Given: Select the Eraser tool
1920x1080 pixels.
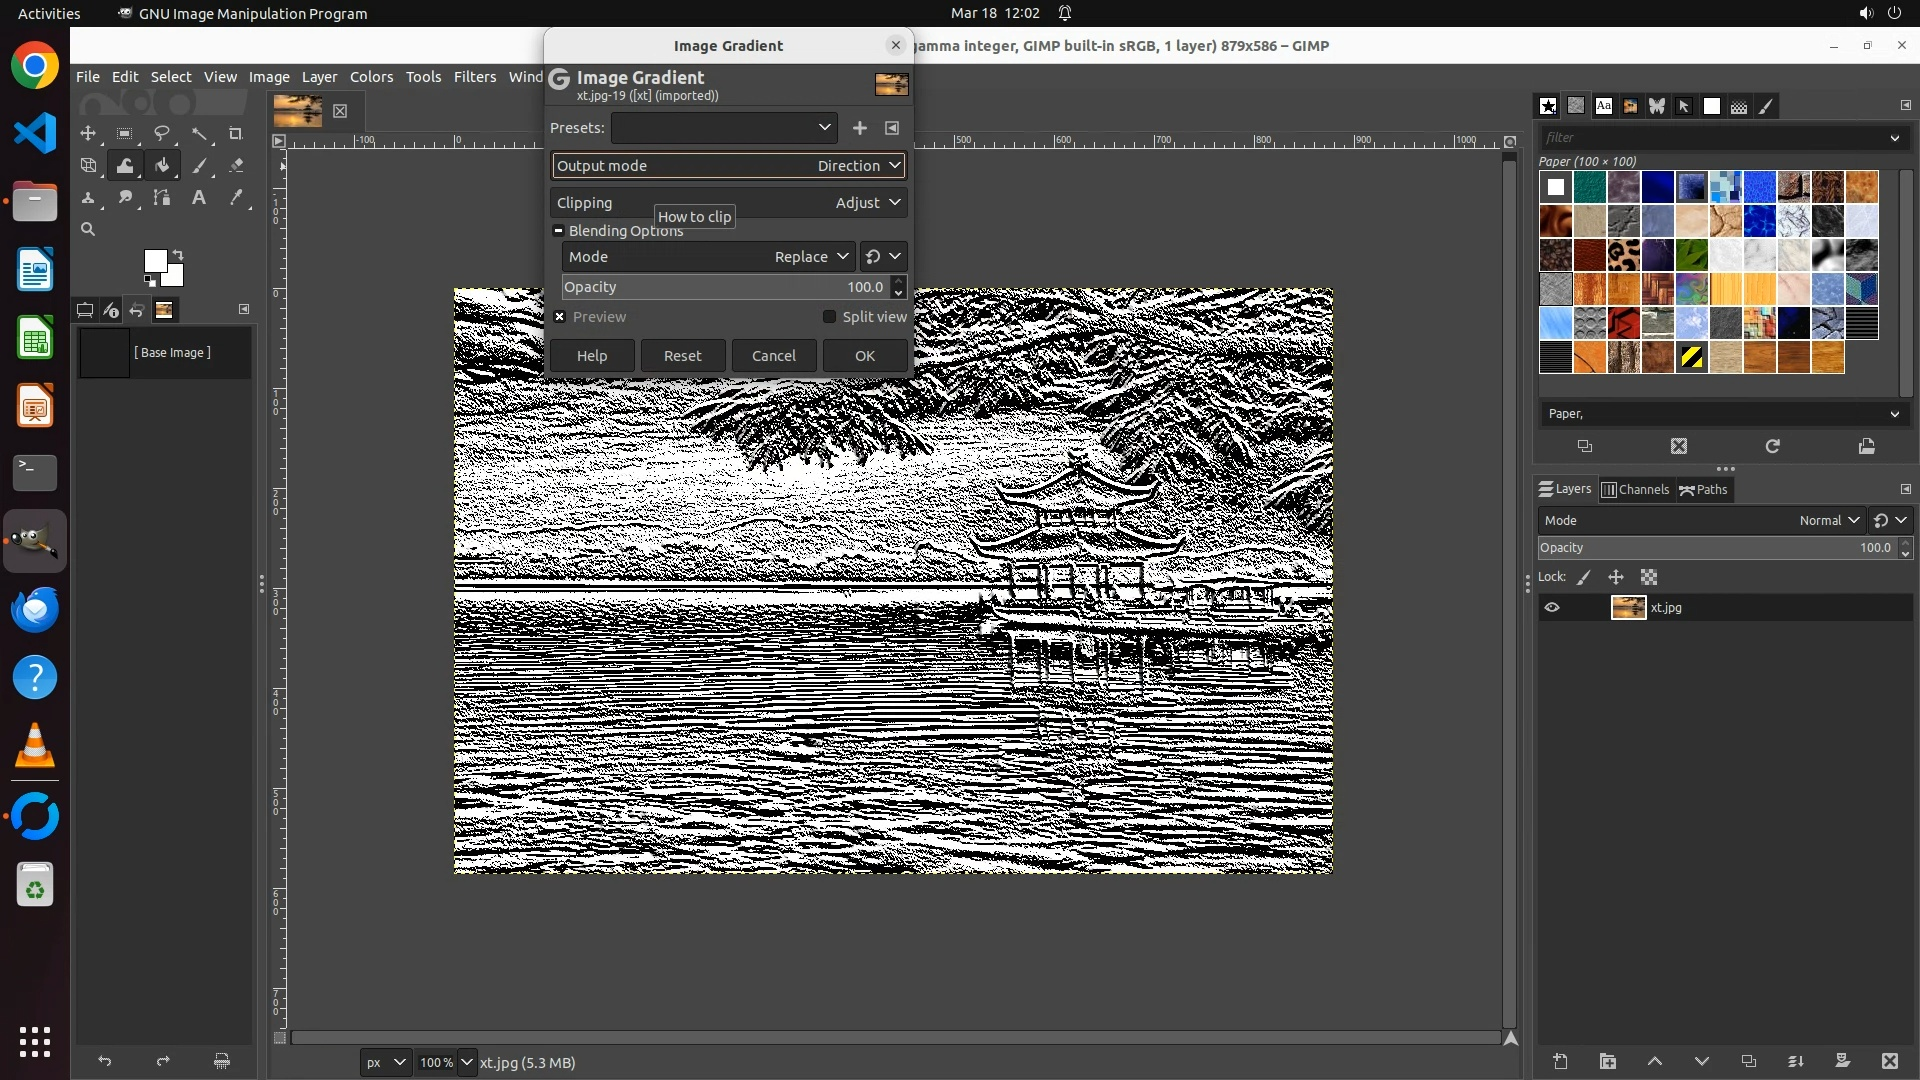Looking at the screenshot, I should 236,166.
